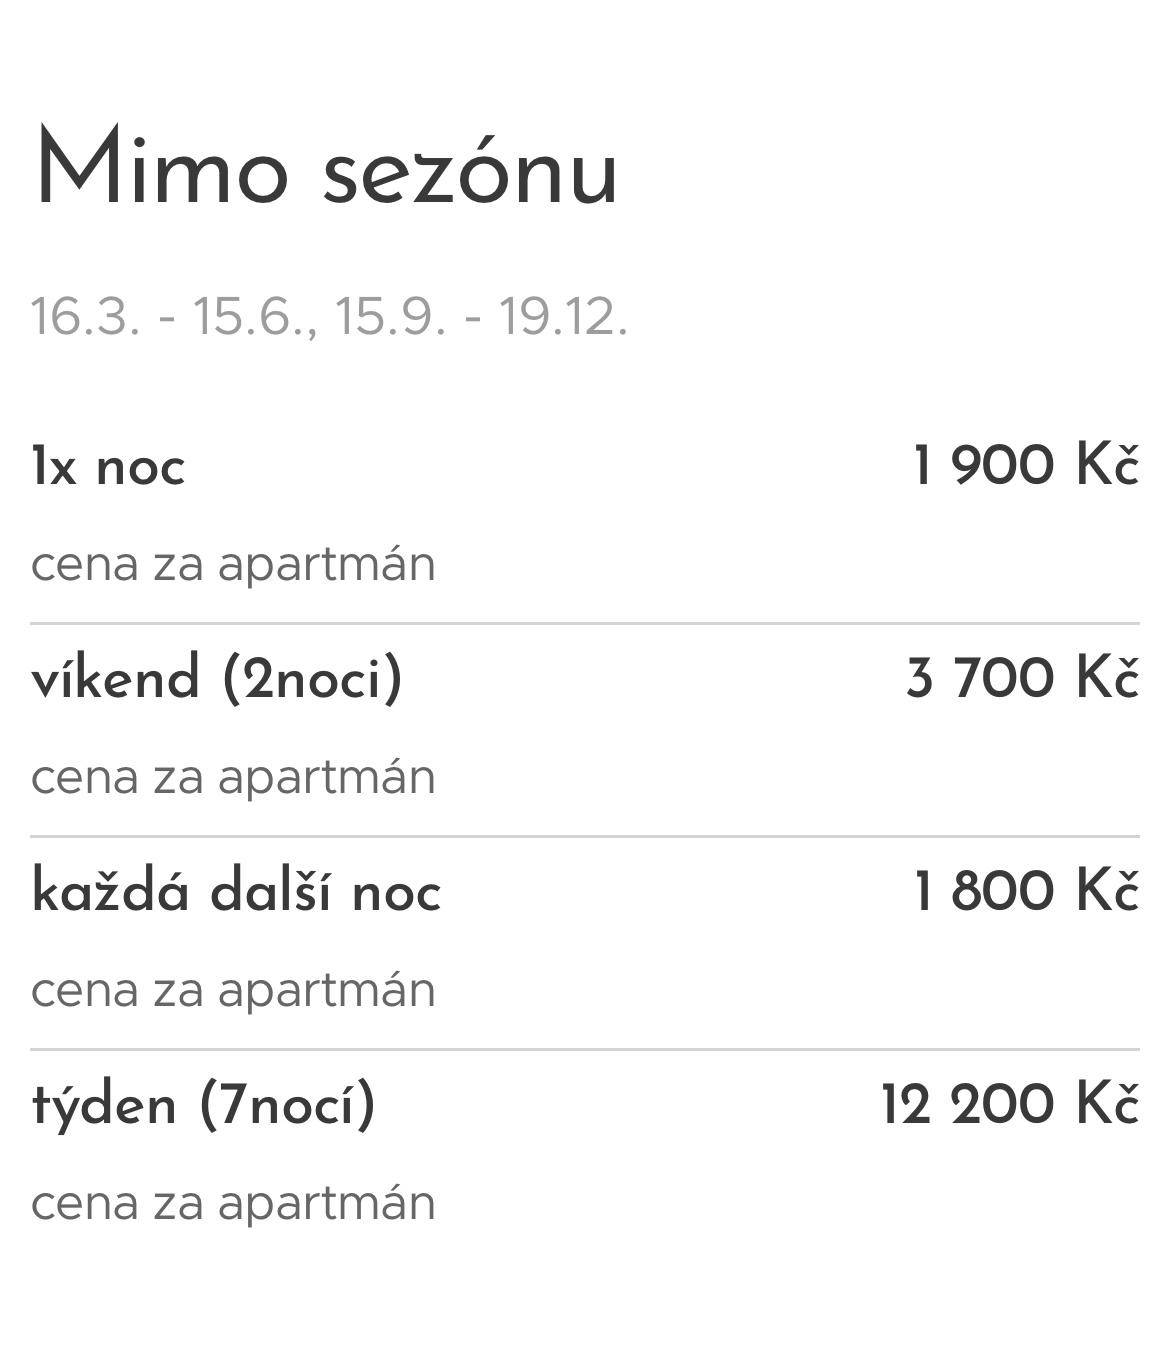Select the date range 15.9. - 19.12.
This screenshot has height=1357, width=1159.
pyautogui.click(x=480, y=316)
